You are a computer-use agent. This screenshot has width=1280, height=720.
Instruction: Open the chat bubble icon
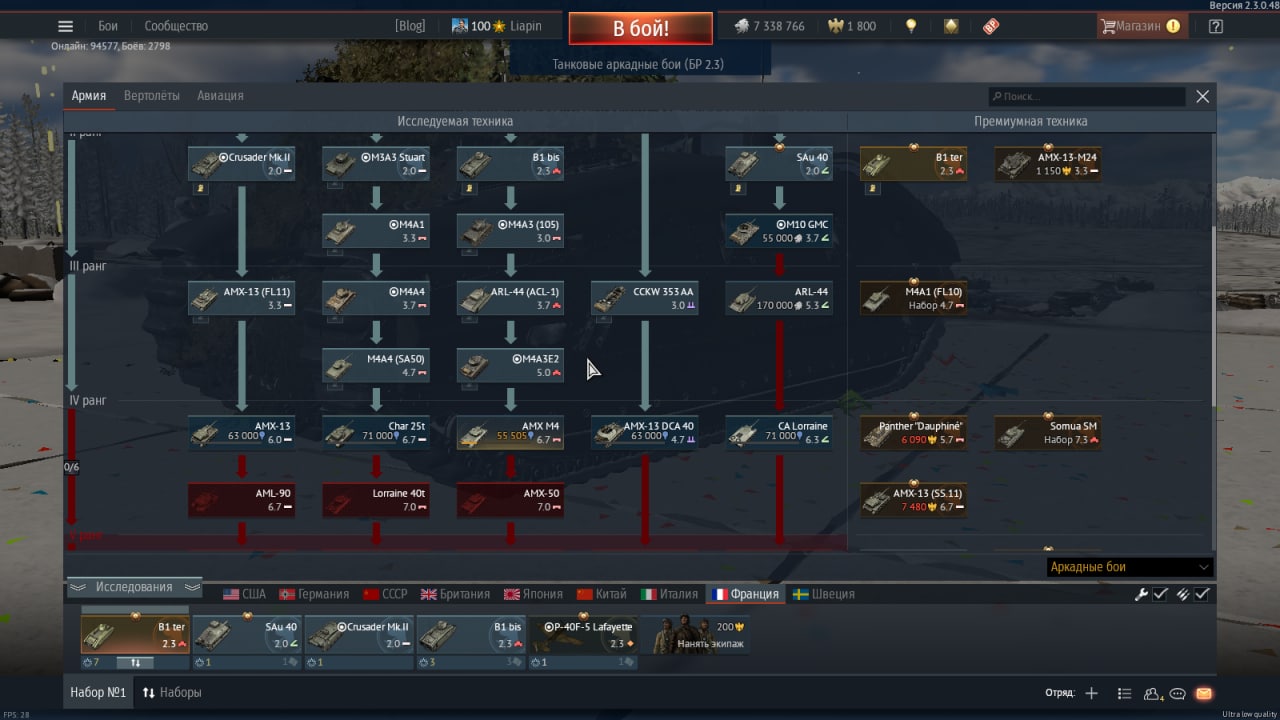1178,693
